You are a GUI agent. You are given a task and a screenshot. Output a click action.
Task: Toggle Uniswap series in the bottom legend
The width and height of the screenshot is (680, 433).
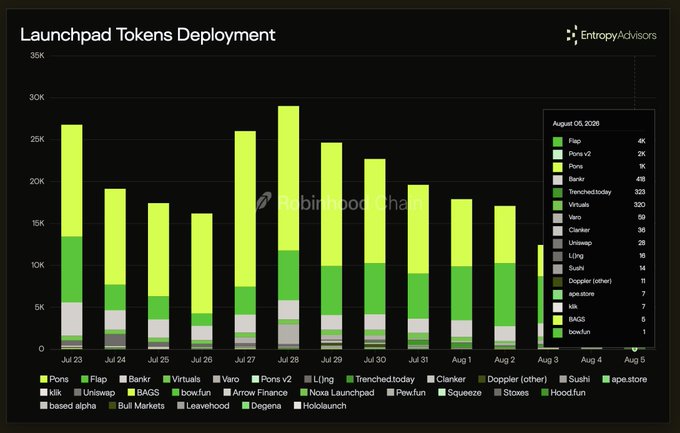95,393
